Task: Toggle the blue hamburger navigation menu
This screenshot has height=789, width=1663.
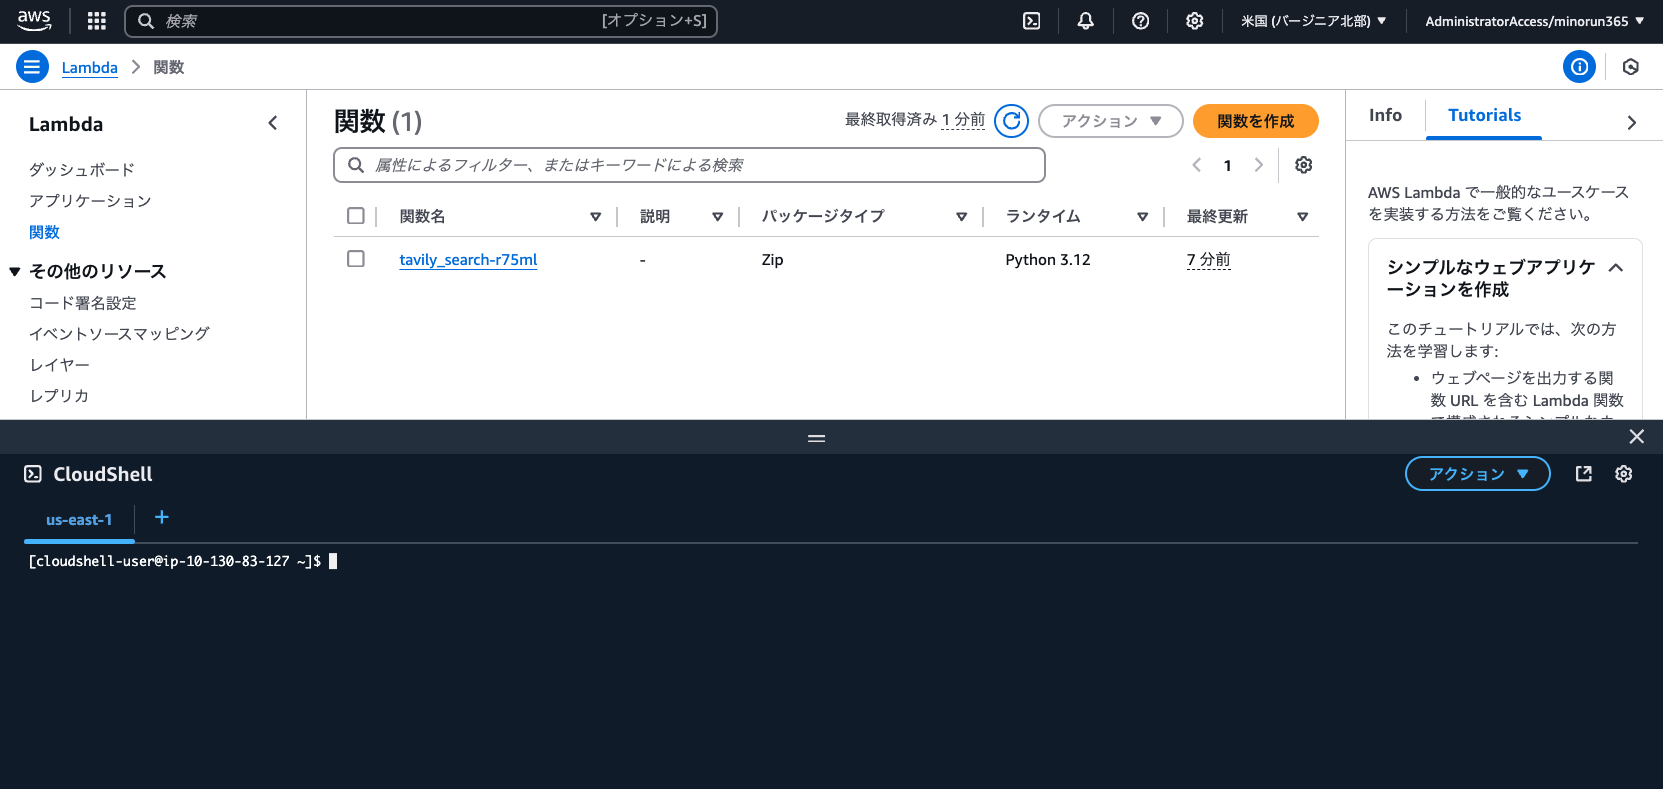Action: [32, 67]
